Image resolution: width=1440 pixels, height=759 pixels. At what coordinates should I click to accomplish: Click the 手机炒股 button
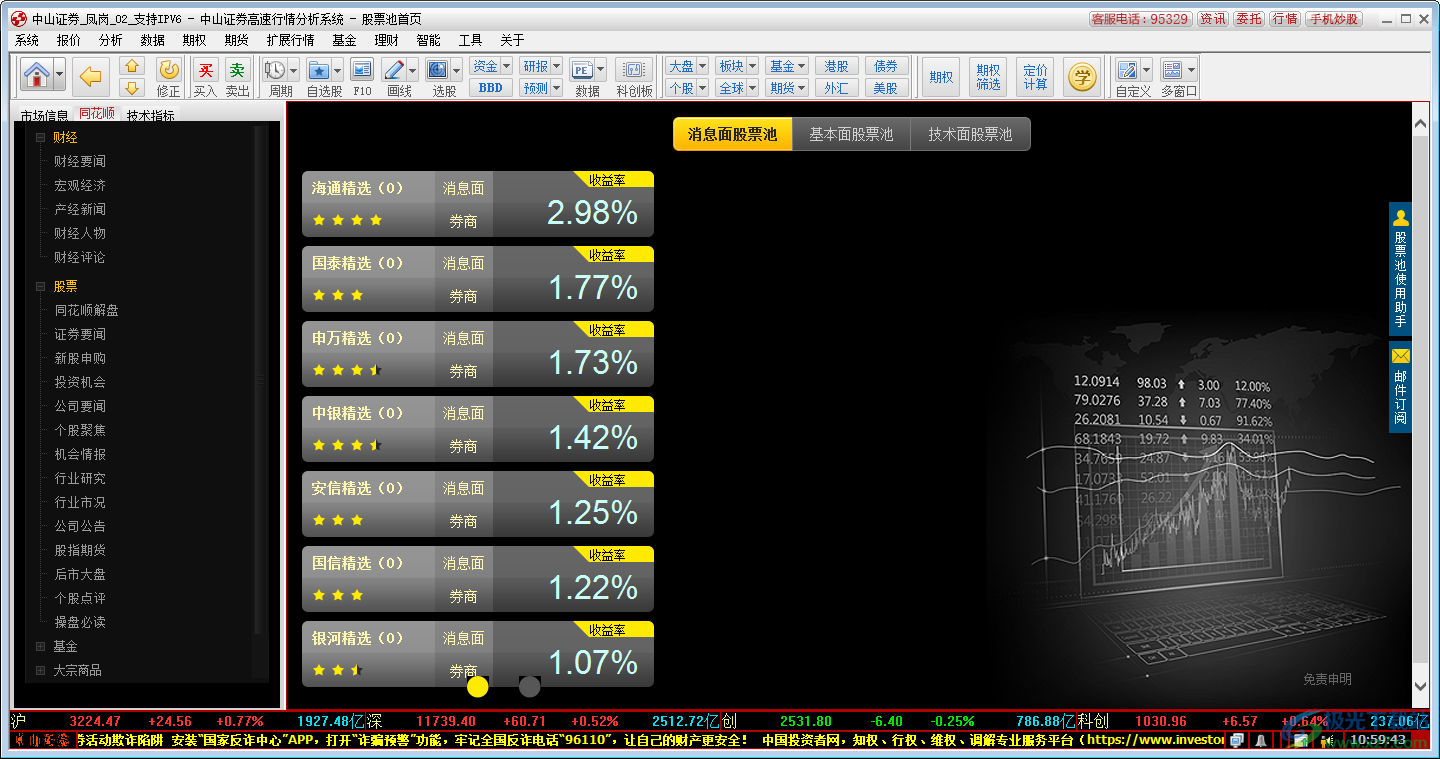[1334, 19]
